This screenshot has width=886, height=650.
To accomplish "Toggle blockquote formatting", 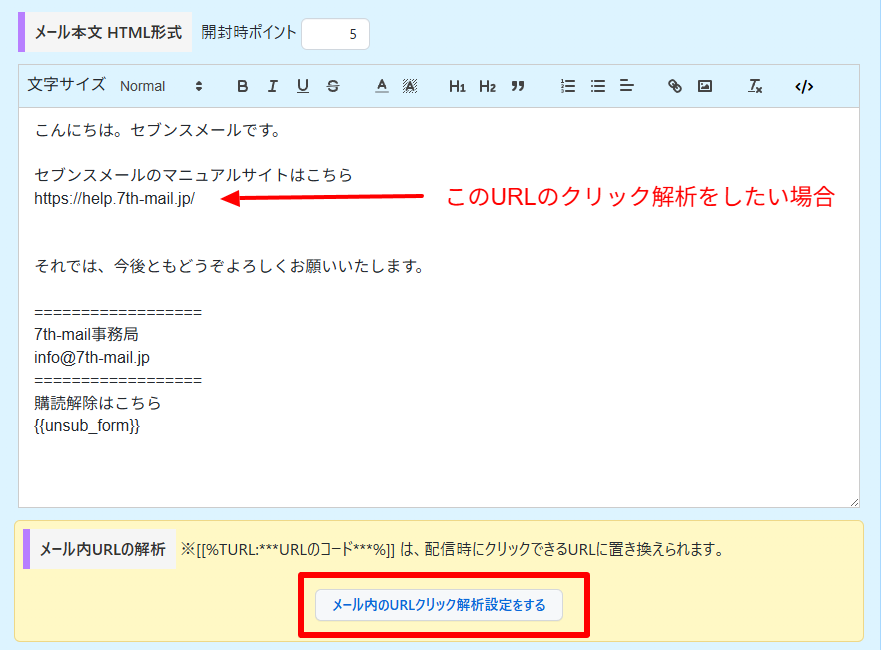I will click(517, 86).
